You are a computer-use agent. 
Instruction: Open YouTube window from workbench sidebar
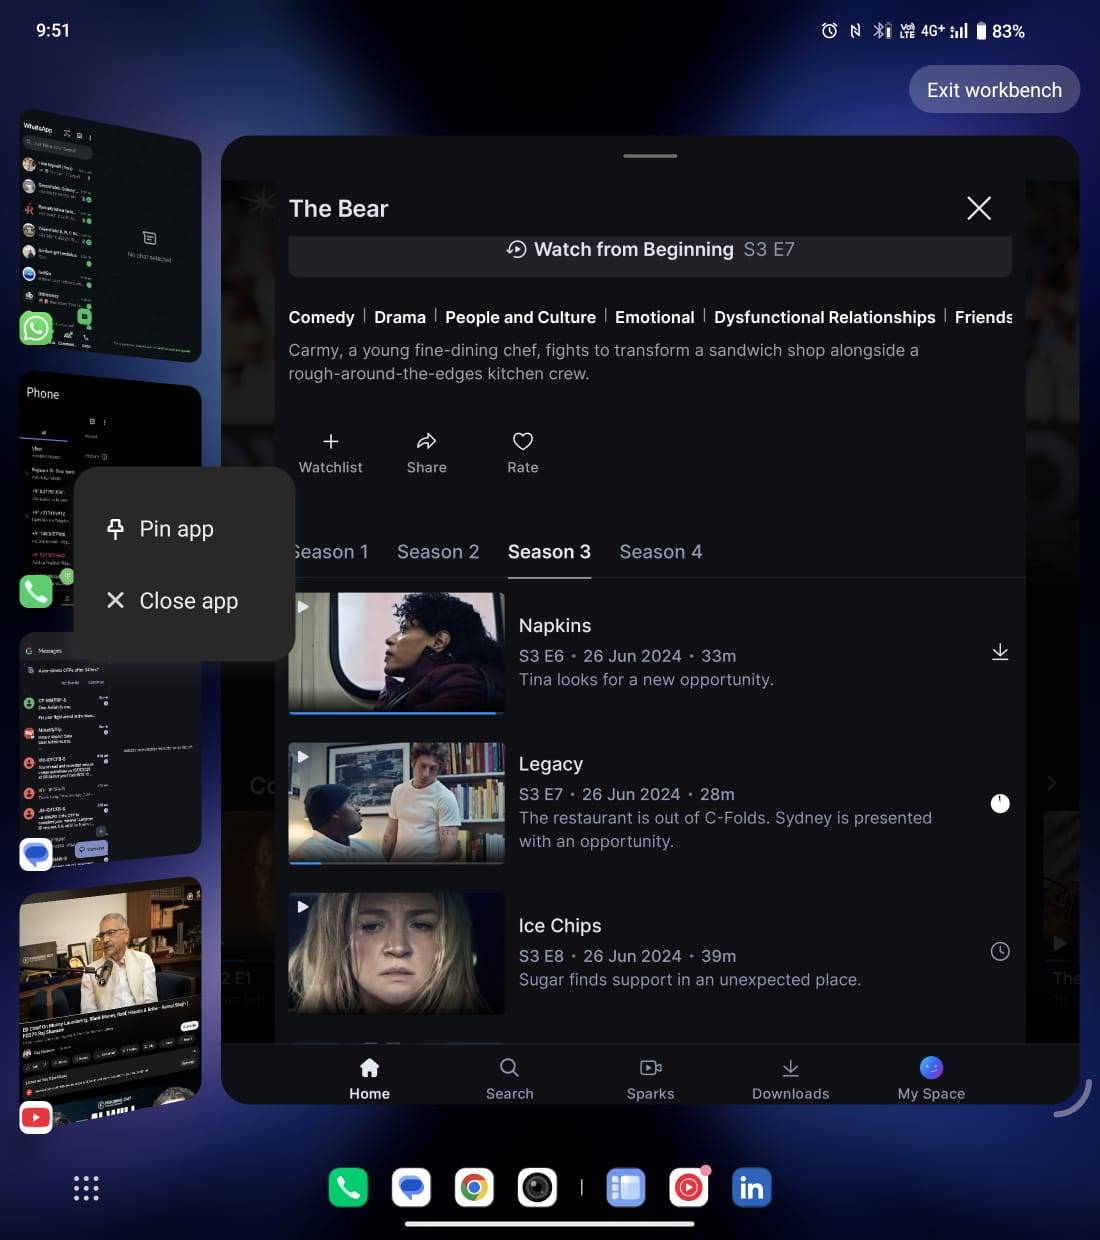click(110, 1000)
